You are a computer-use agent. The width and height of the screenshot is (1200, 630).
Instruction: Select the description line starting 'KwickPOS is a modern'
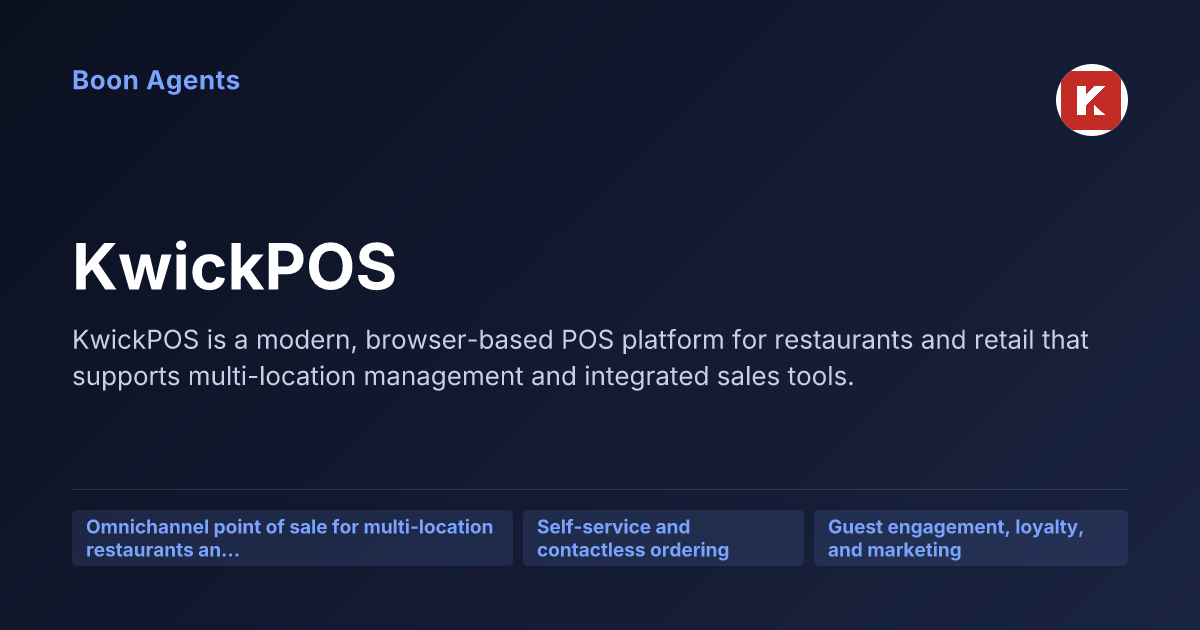pos(580,340)
